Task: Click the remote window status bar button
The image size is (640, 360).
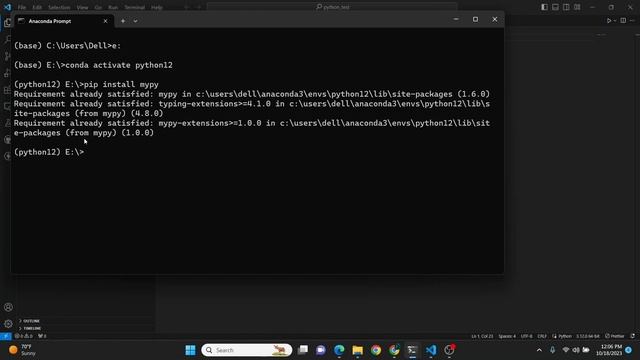Action: 5,336
